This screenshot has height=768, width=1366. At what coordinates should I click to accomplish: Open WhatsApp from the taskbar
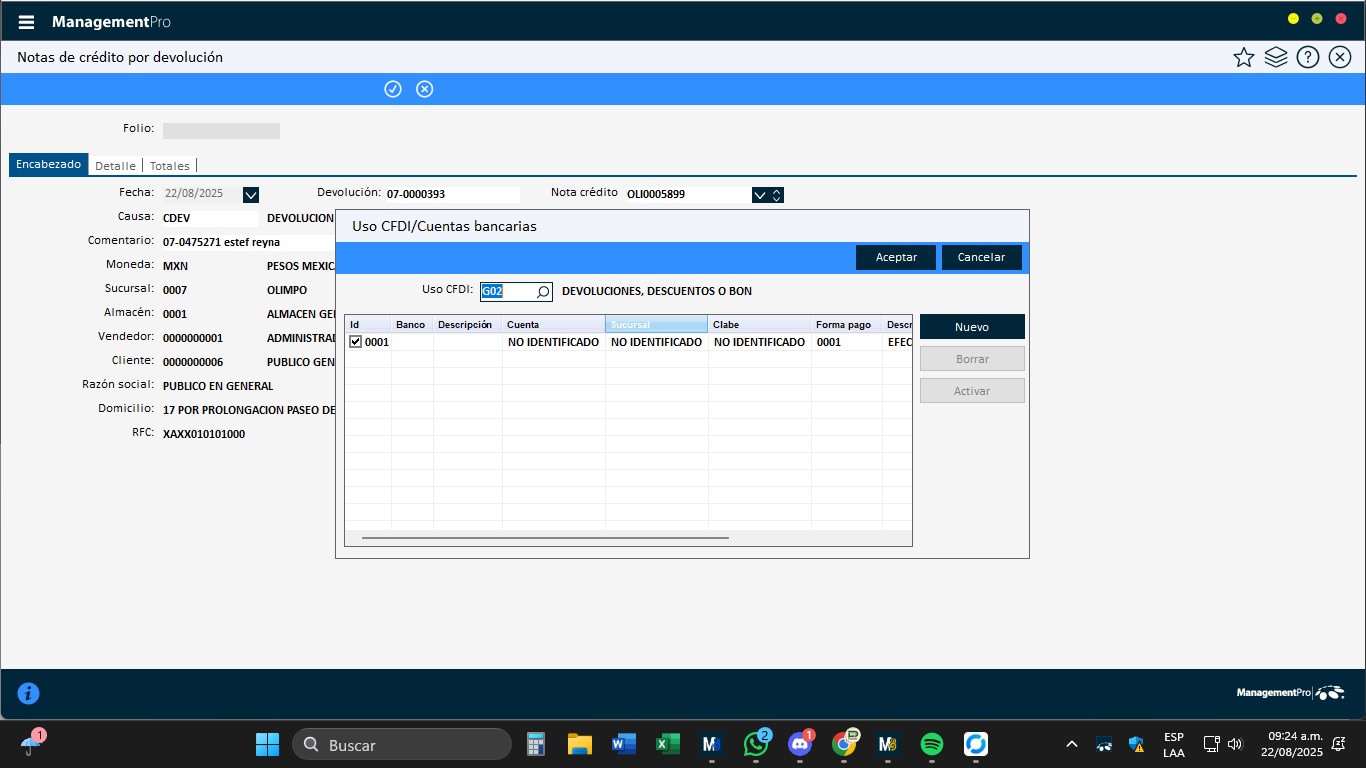tap(756, 744)
